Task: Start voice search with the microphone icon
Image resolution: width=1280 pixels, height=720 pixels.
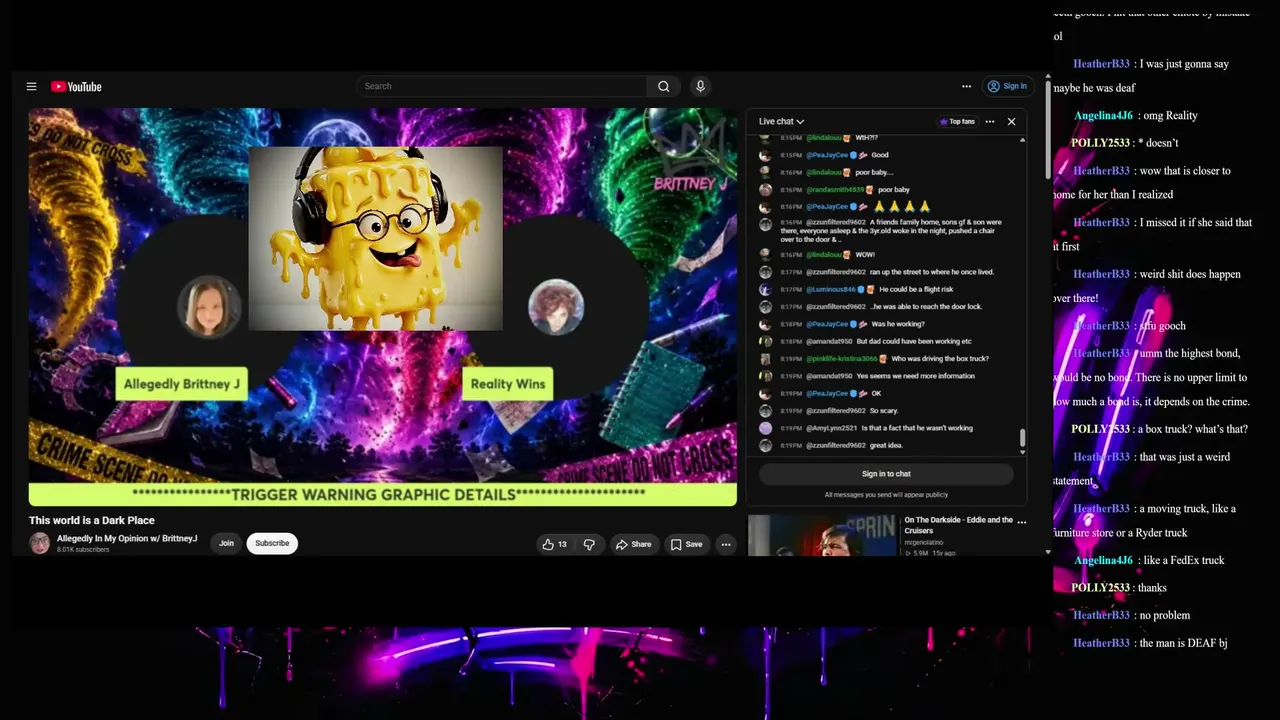Action: coord(700,87)
